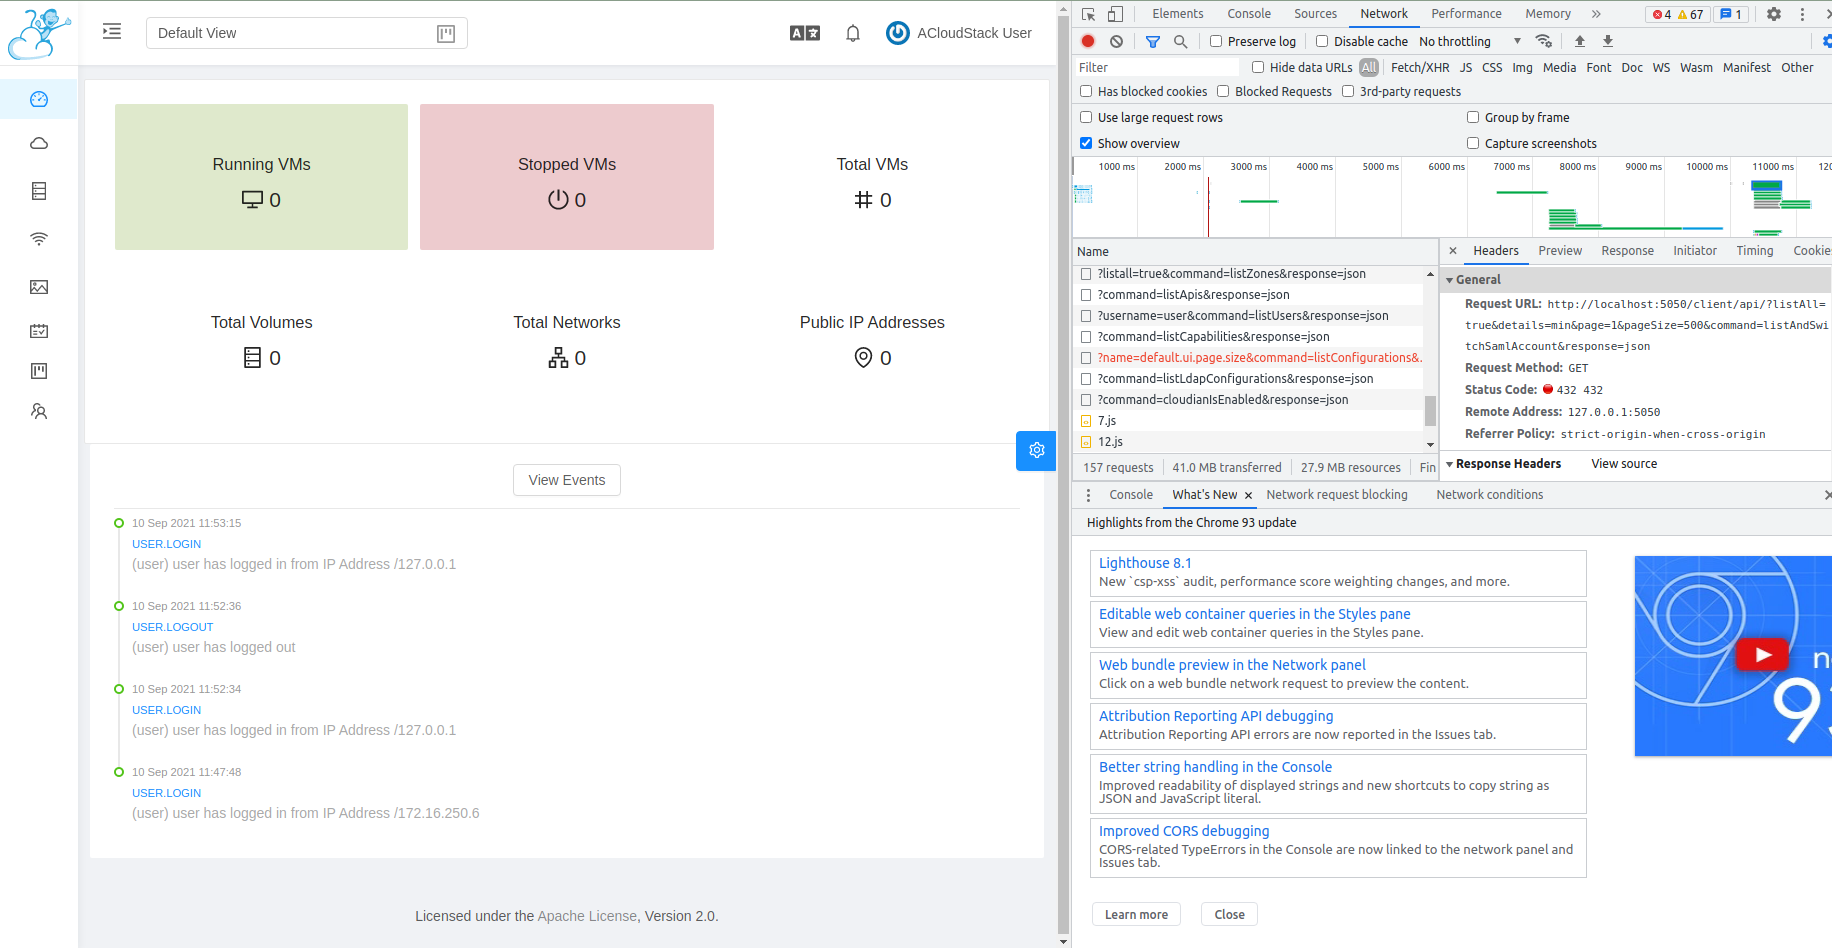1832x948 pixels.
Task: Open the Apache License link
Action: (x=587, y=916)
